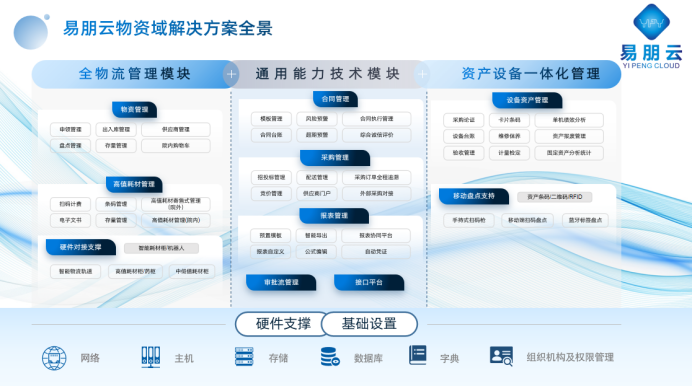This screenshot has height=387, width=692.
Task: Click the 资产条码/二维码/RFID gray label
Action: pos(555,197)
